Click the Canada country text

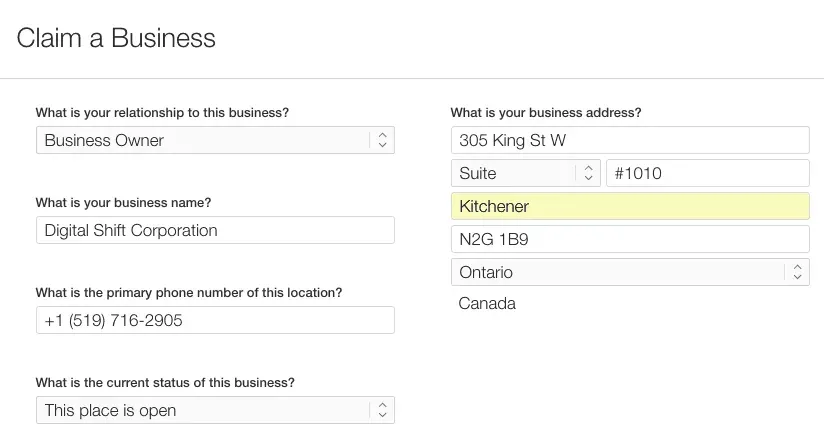pos(487,303)
